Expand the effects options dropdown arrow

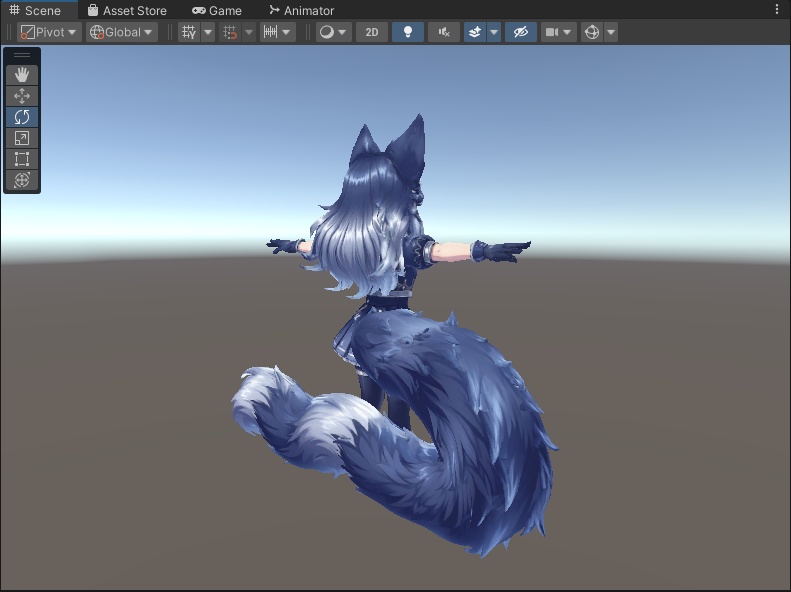coord(494,32)
